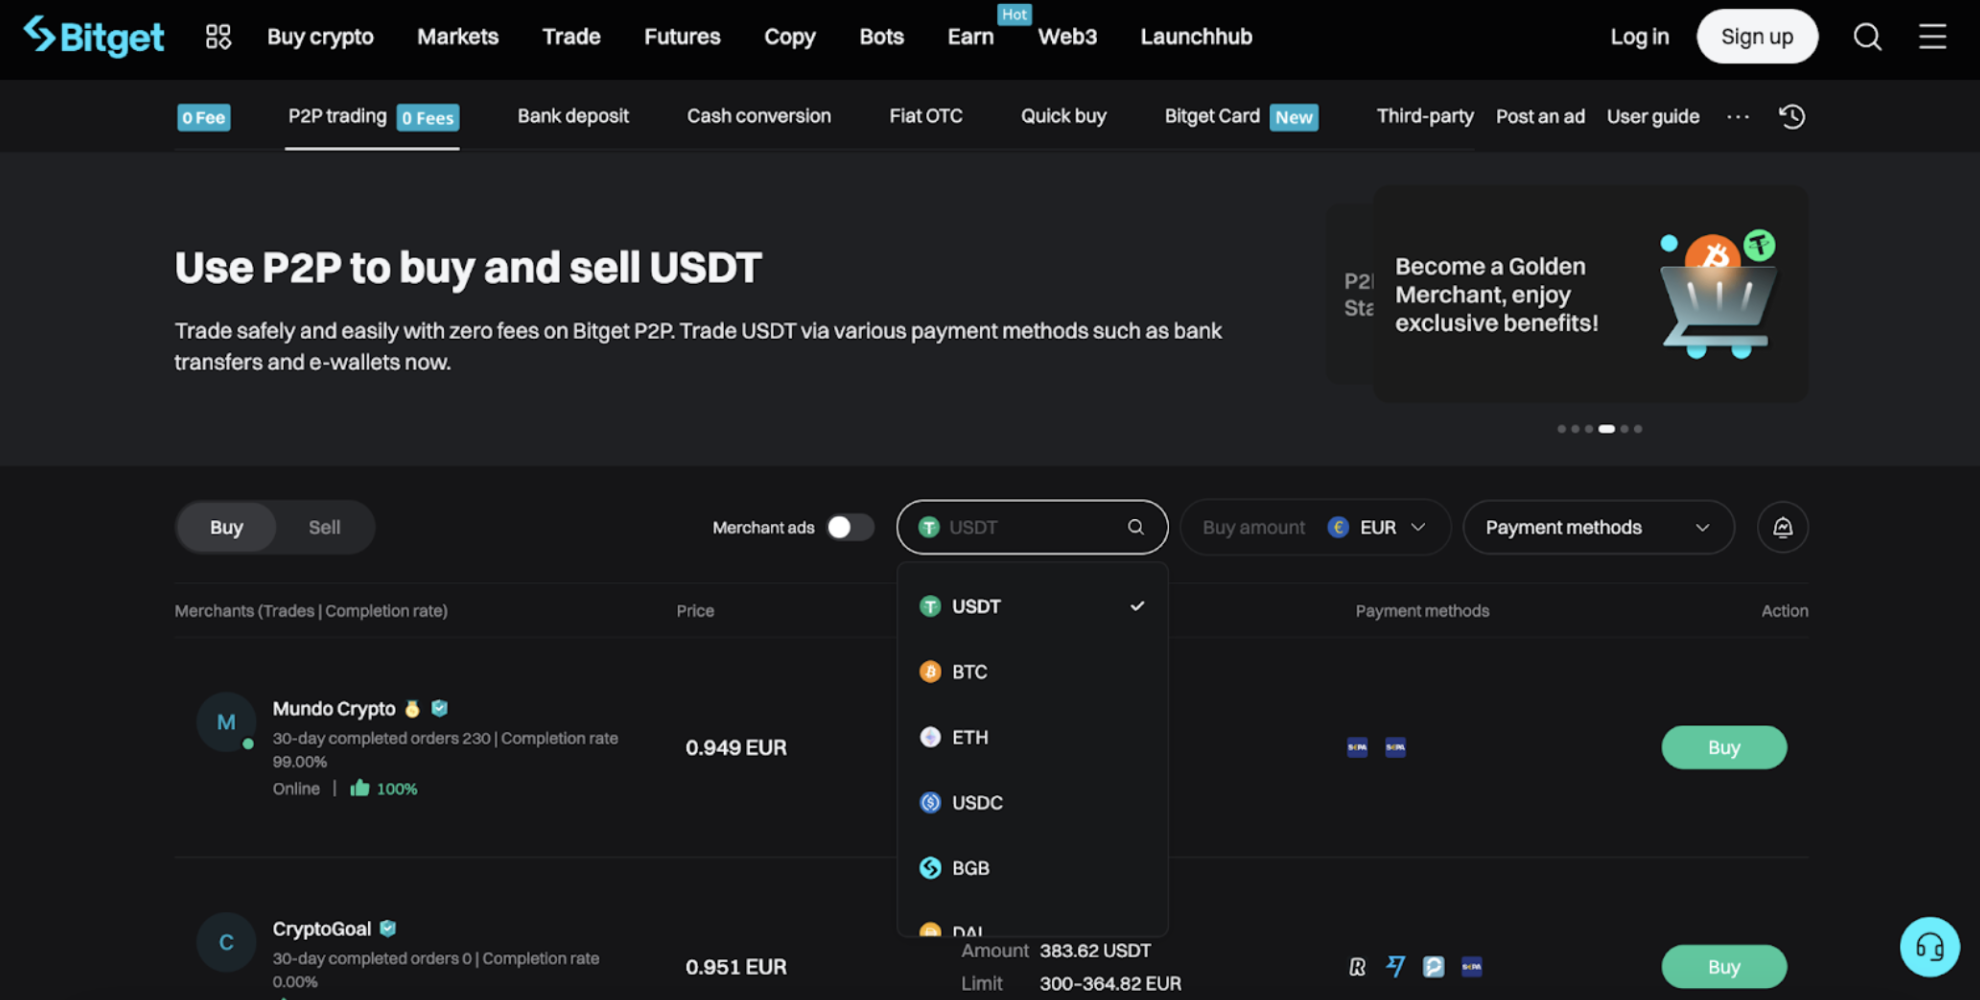The width and height of the screenshot is (1980, 1000).
Task: Buy from CryptoGoal
Action: [1723, 967]
